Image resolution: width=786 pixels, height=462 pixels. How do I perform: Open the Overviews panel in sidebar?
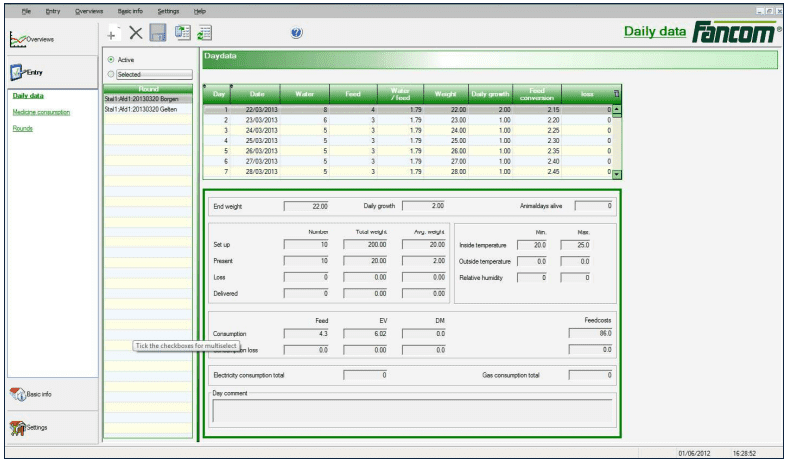(x=48, y=38)
